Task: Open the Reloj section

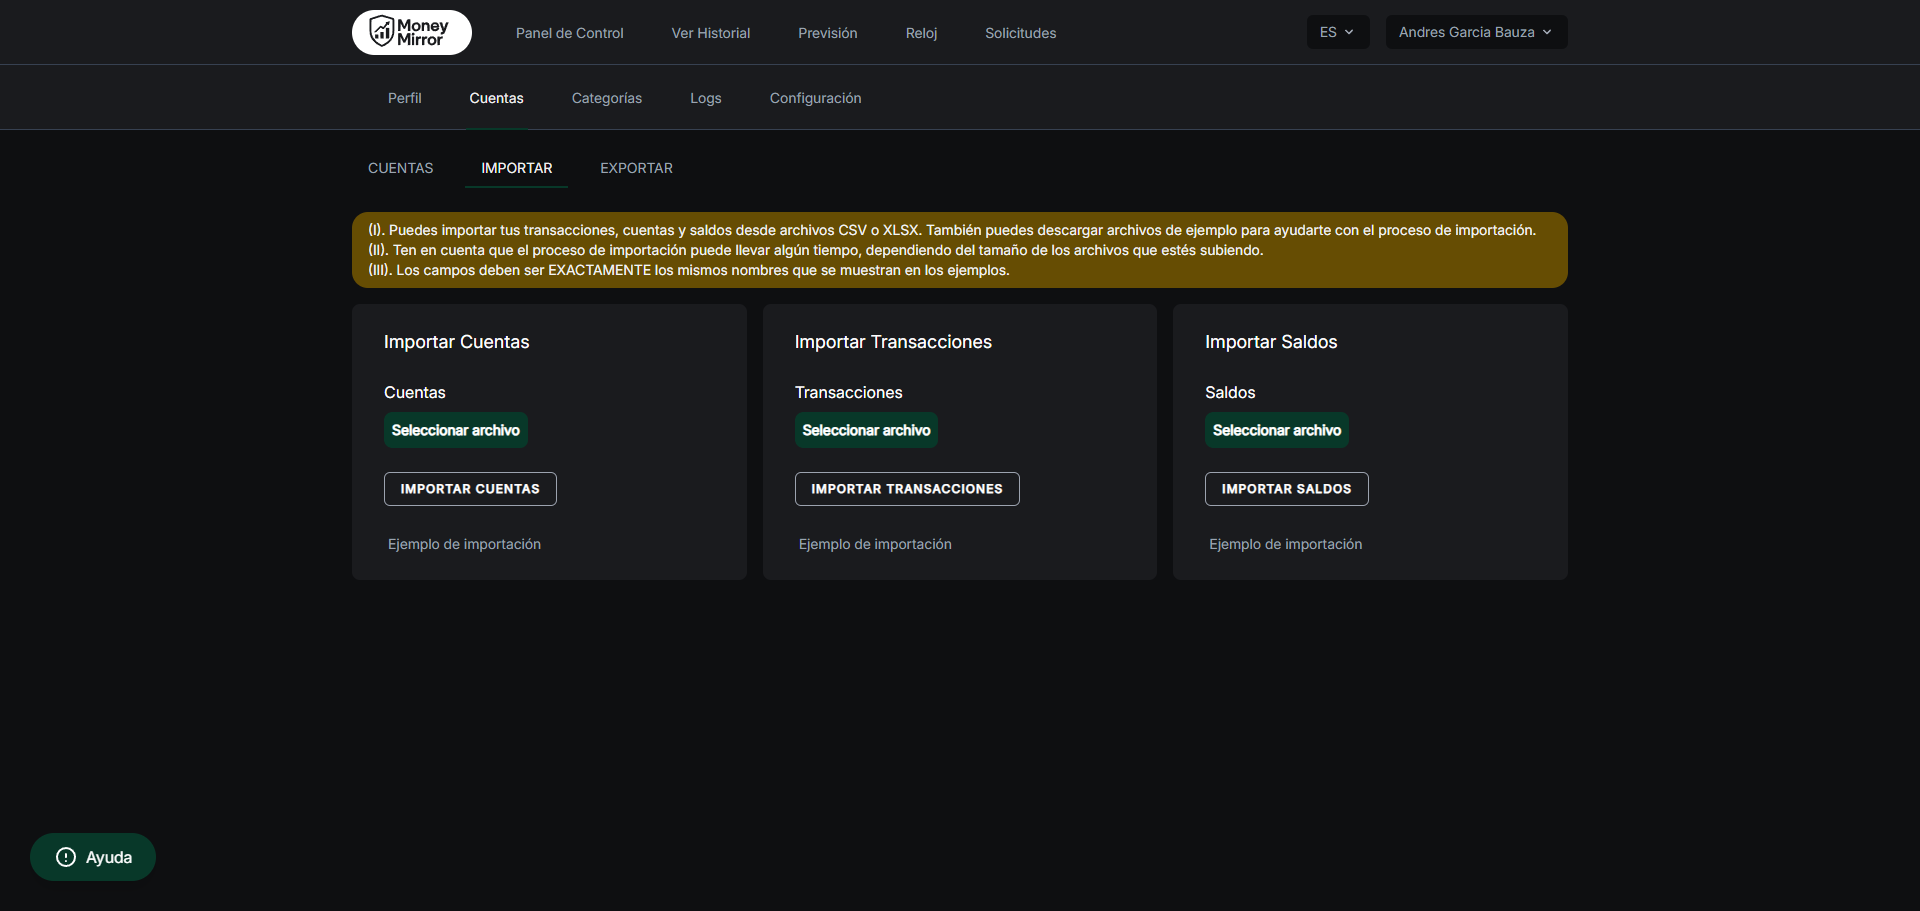Action: click(921, 33)
